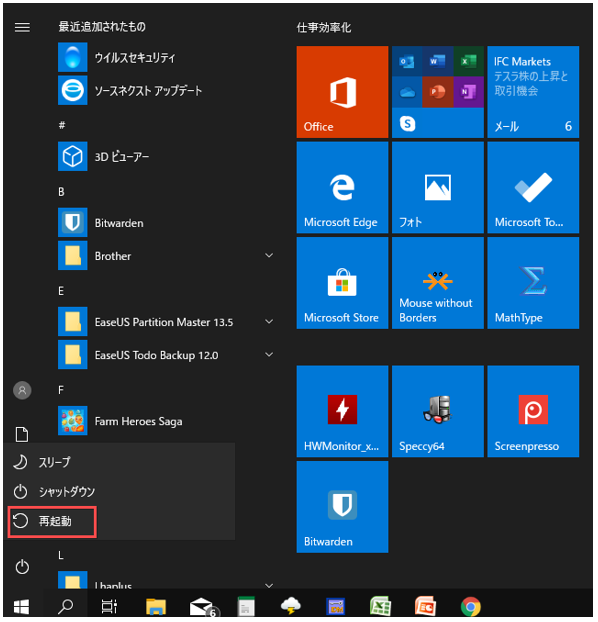Screen dimensions: 598x622
Task: Open OneDrive icon in Office folder tile
Action: click(407, 92)
